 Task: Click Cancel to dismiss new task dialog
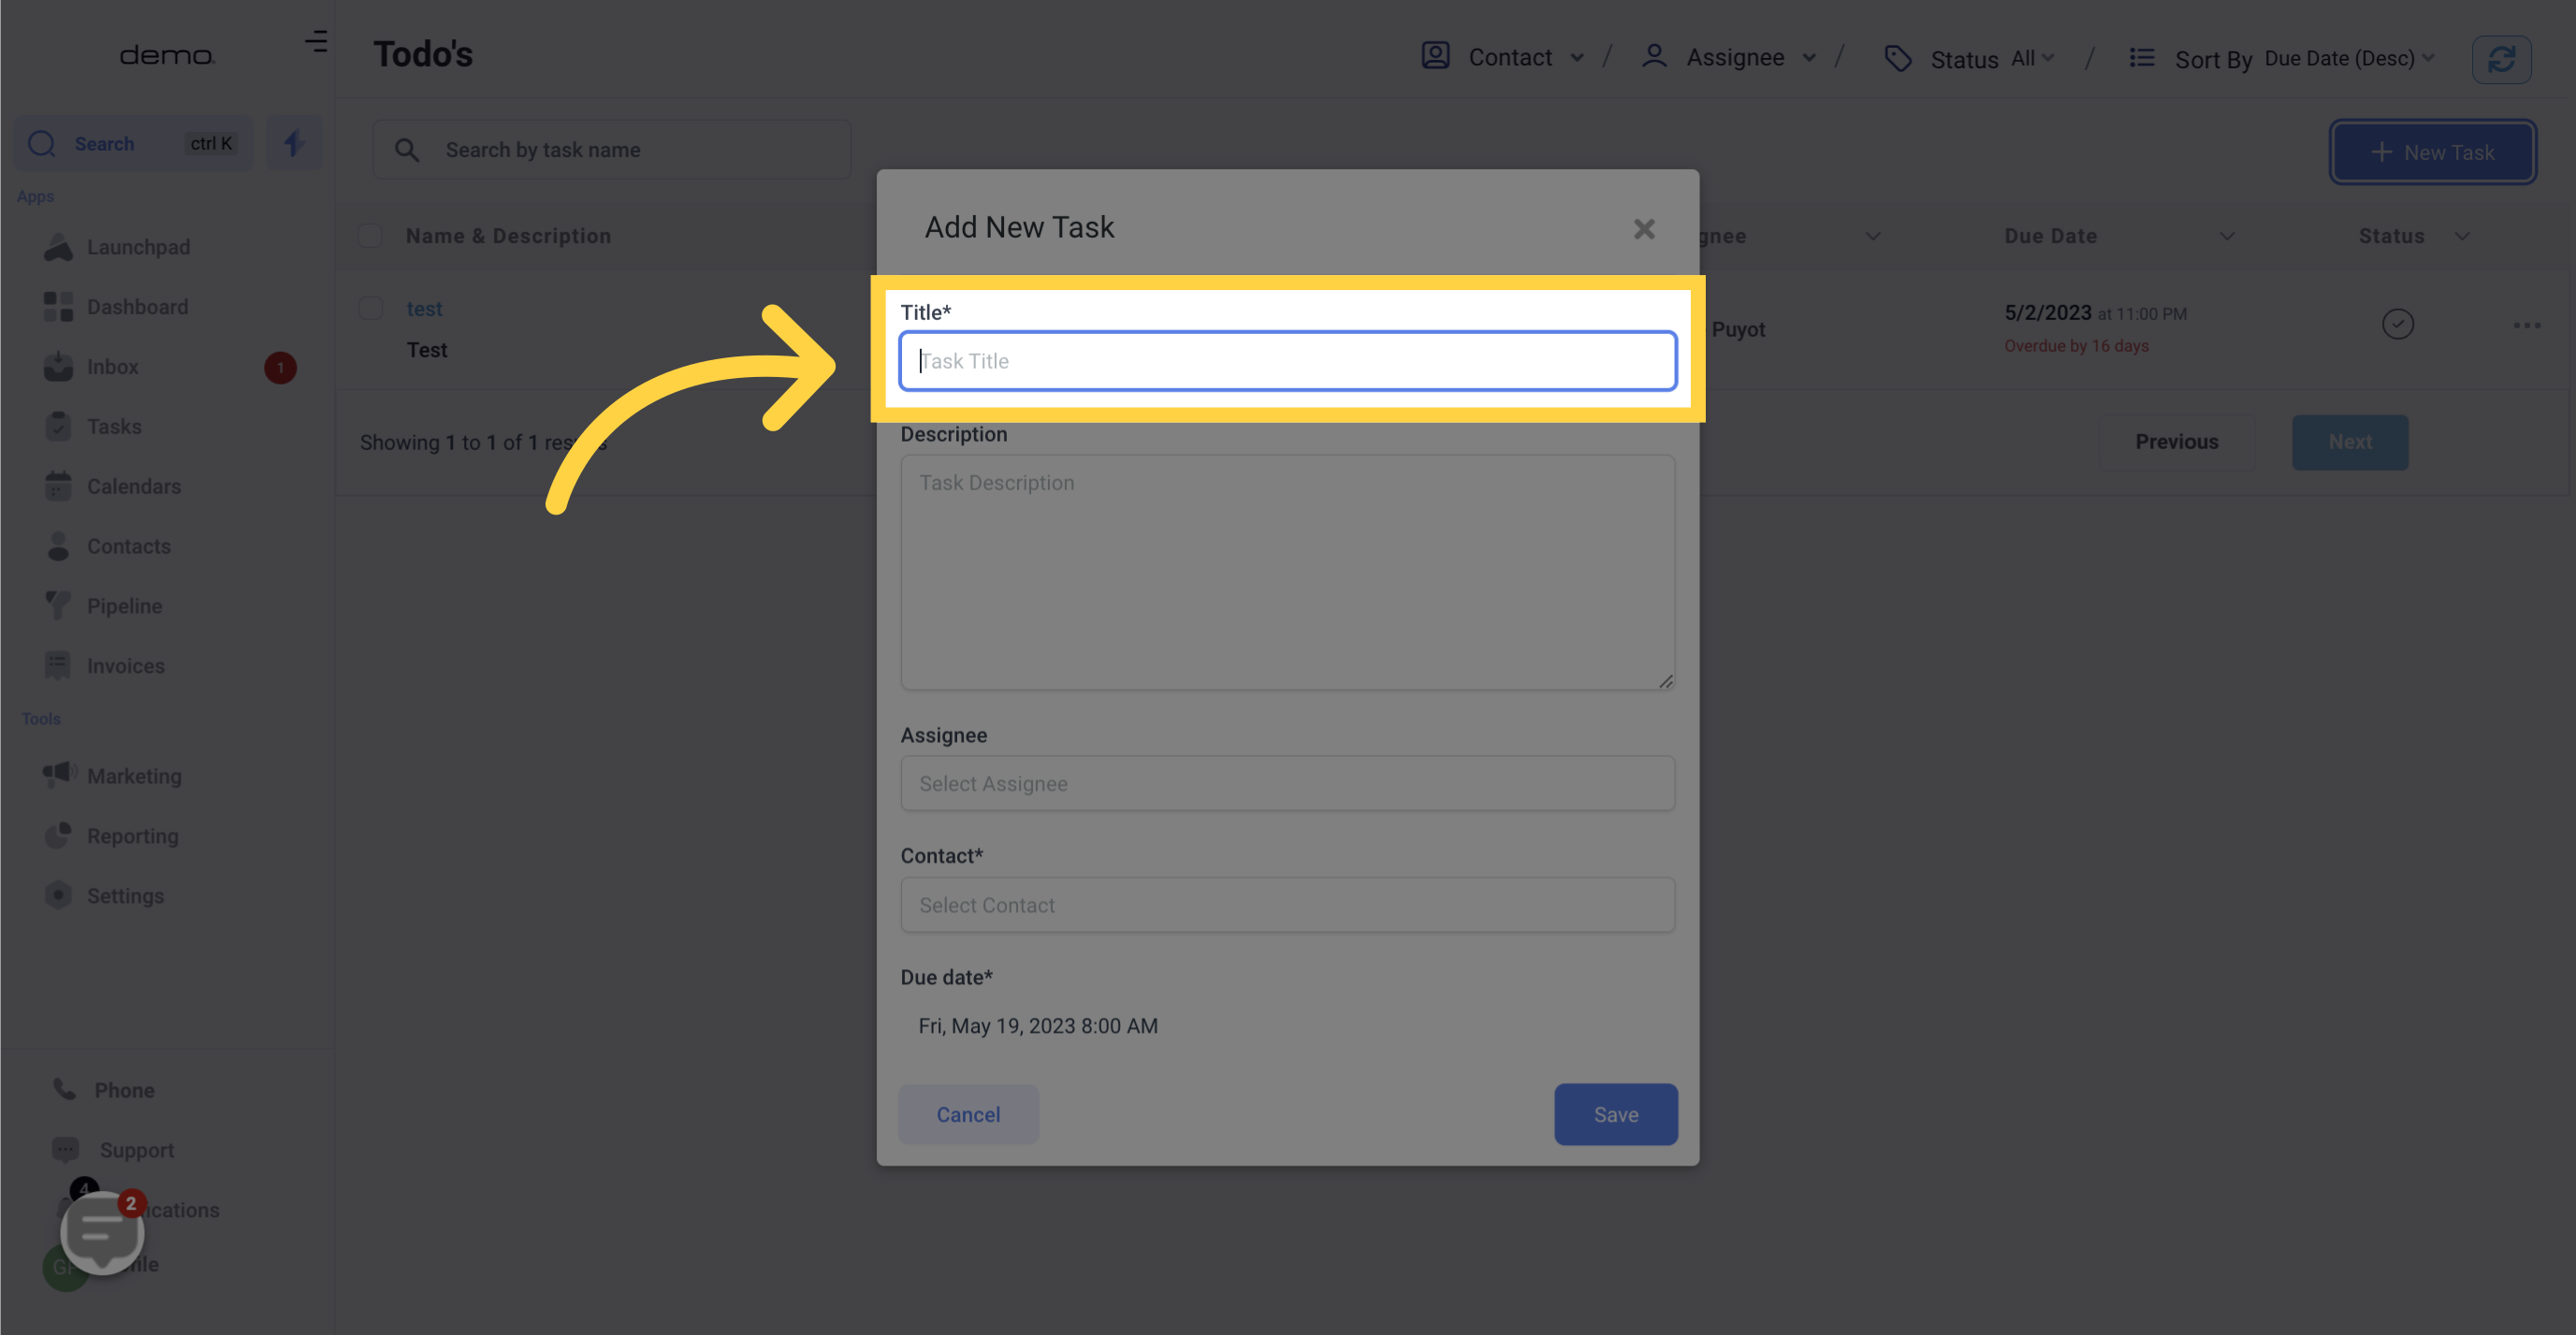[x=968, y=1113]
